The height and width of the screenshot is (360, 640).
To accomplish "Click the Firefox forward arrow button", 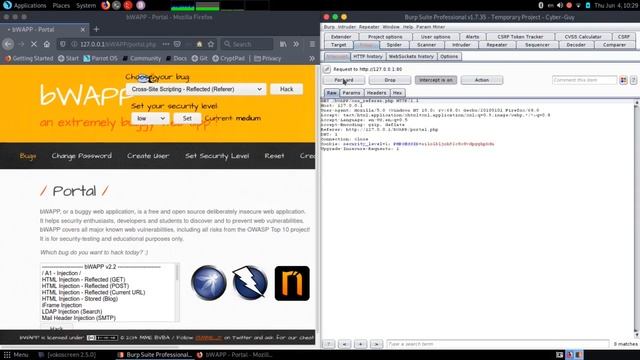I will pos(21,44).
